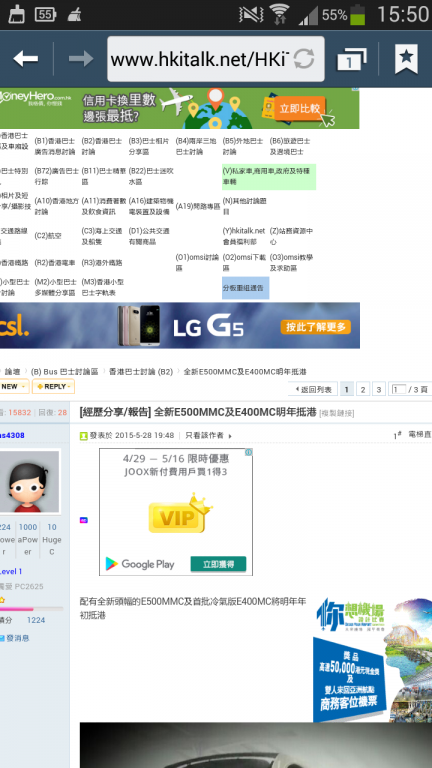Tap the browser back arrow

tap(25, 59)
